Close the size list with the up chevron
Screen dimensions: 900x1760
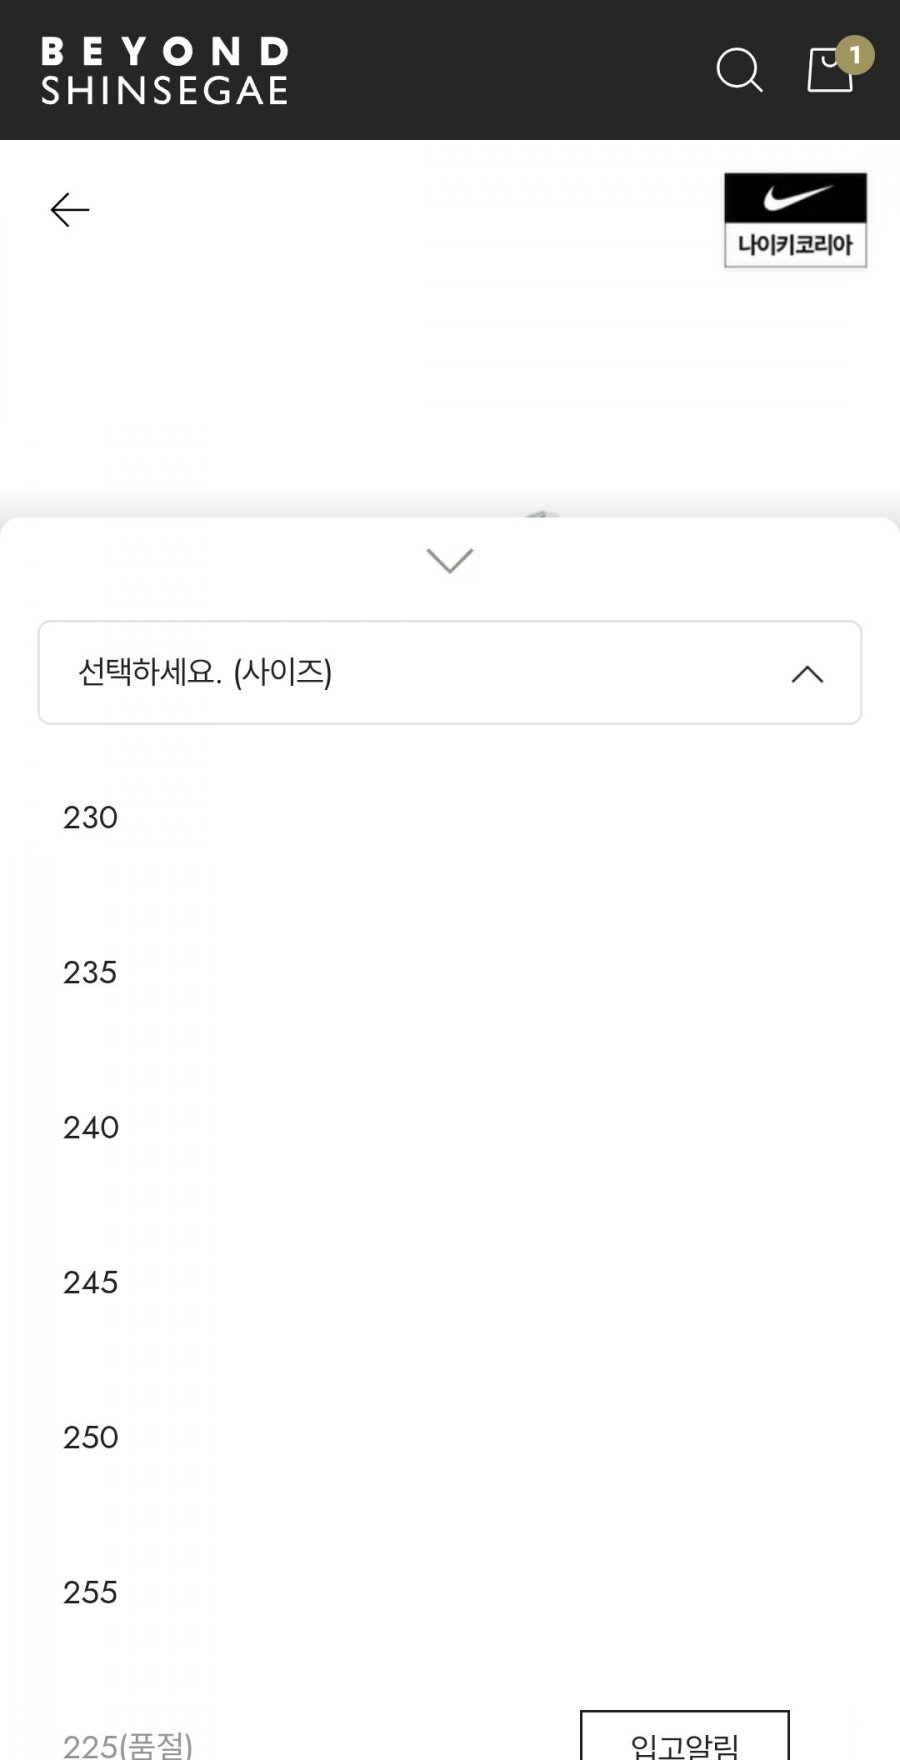click(807, 674)
